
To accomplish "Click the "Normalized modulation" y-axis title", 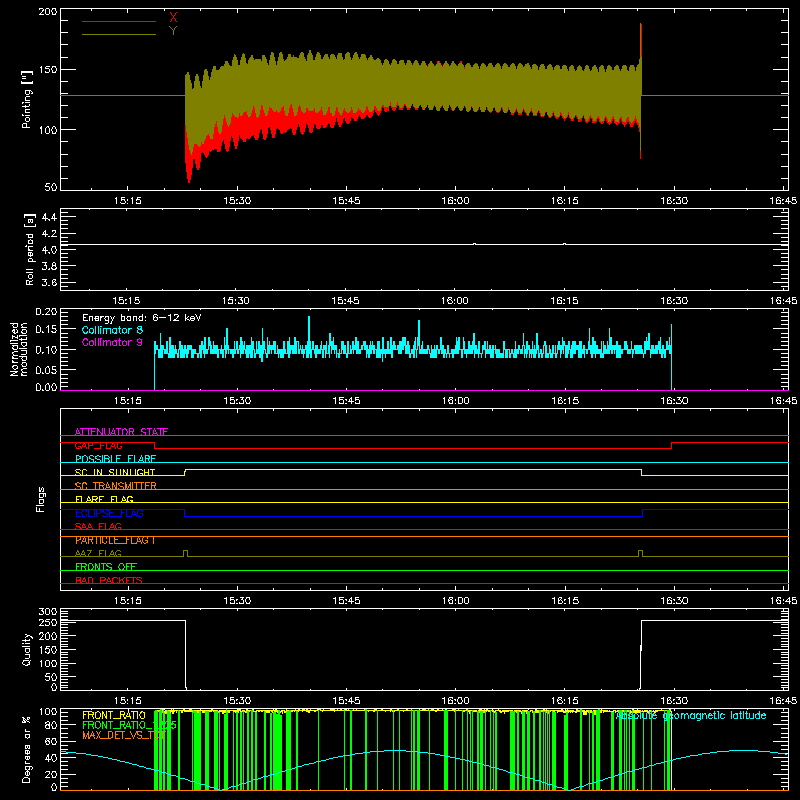I will tap(19, 349).
